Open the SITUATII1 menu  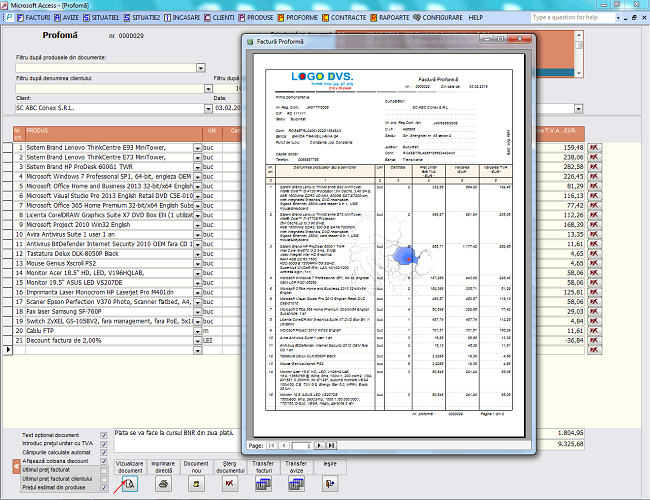point(101,17)
